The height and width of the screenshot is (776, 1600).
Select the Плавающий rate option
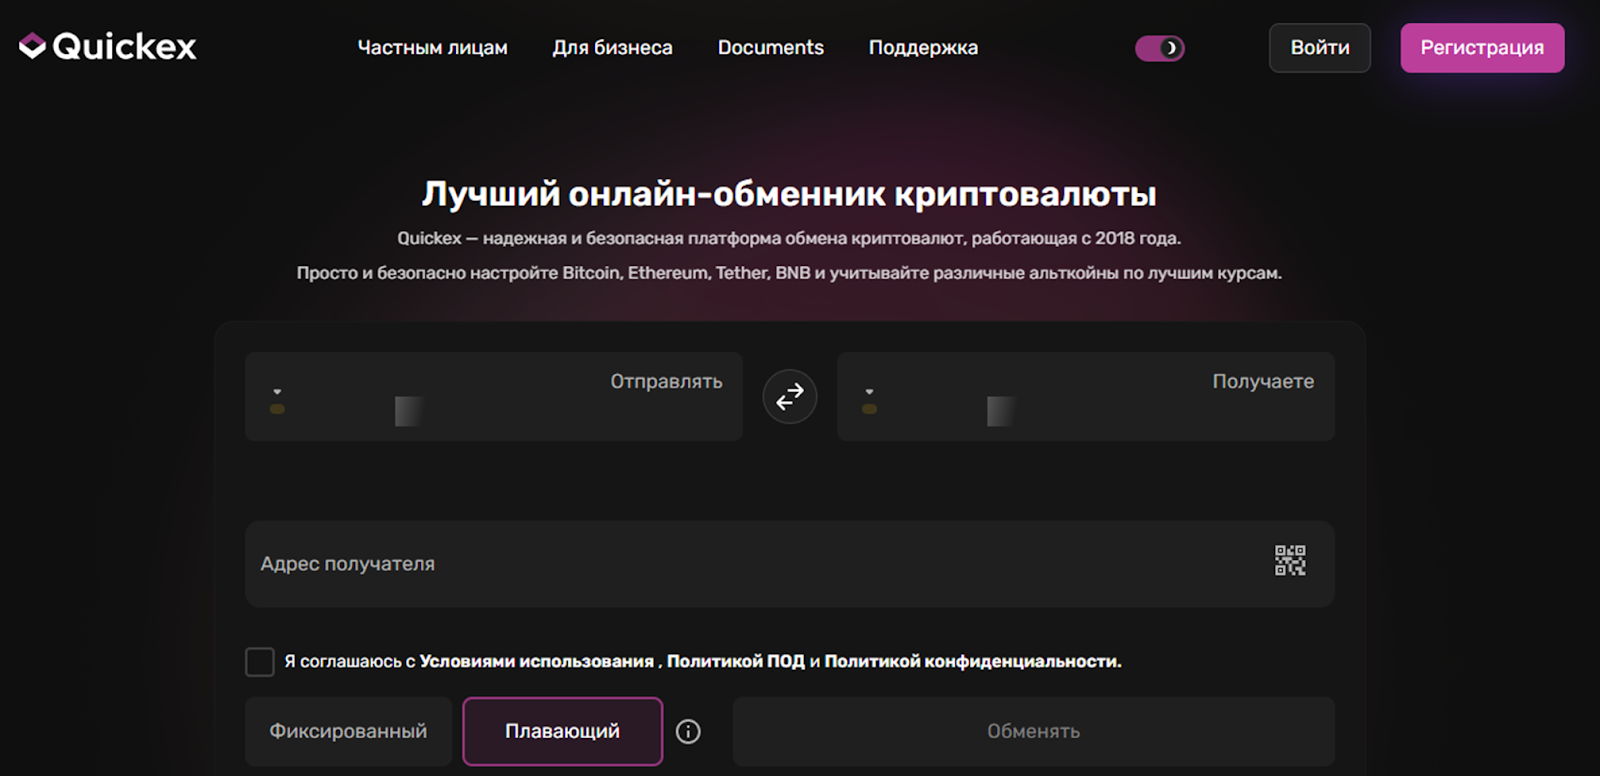(563, 732)
